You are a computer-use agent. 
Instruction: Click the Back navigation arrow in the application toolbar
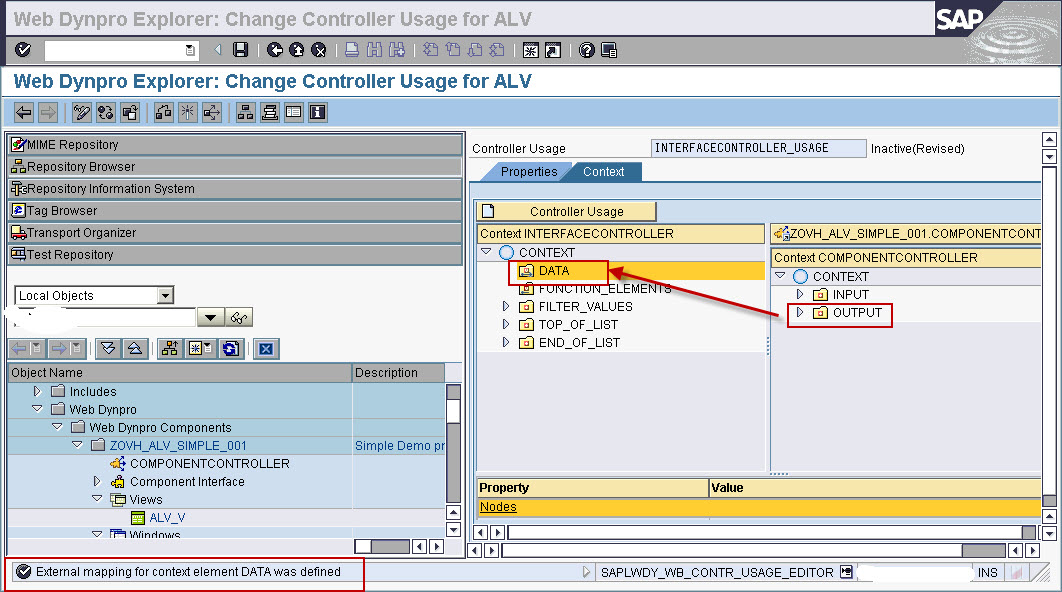point(23,112)
